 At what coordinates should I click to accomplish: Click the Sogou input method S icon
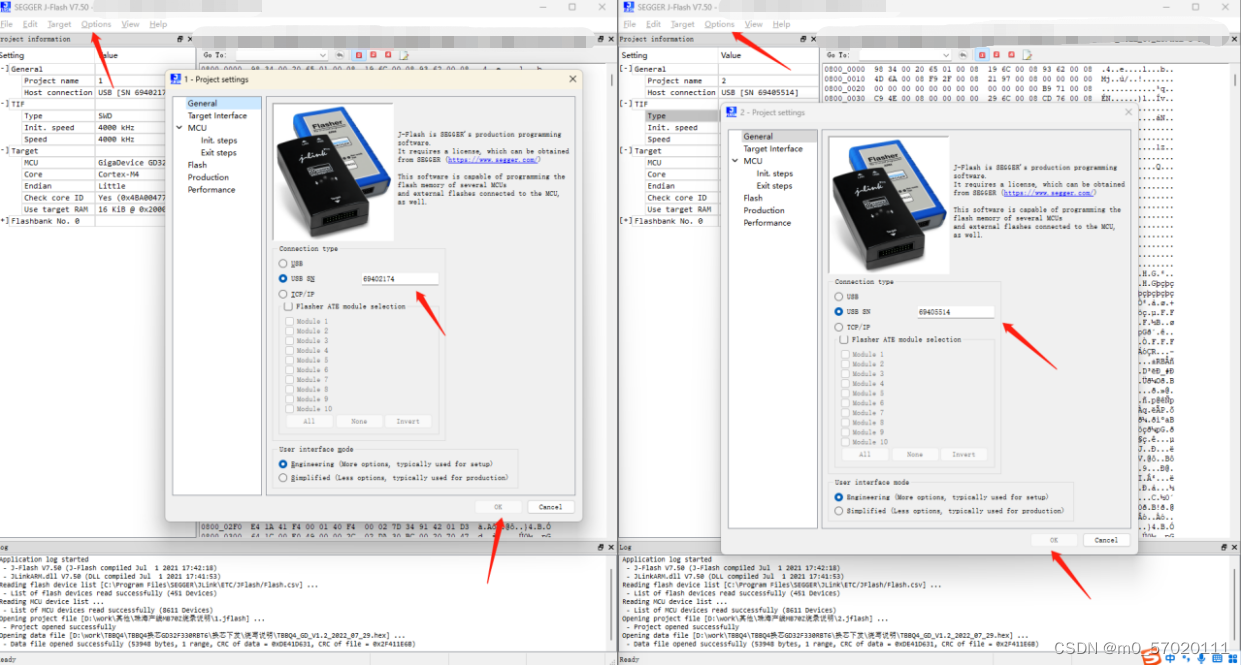coord(1151,657)
